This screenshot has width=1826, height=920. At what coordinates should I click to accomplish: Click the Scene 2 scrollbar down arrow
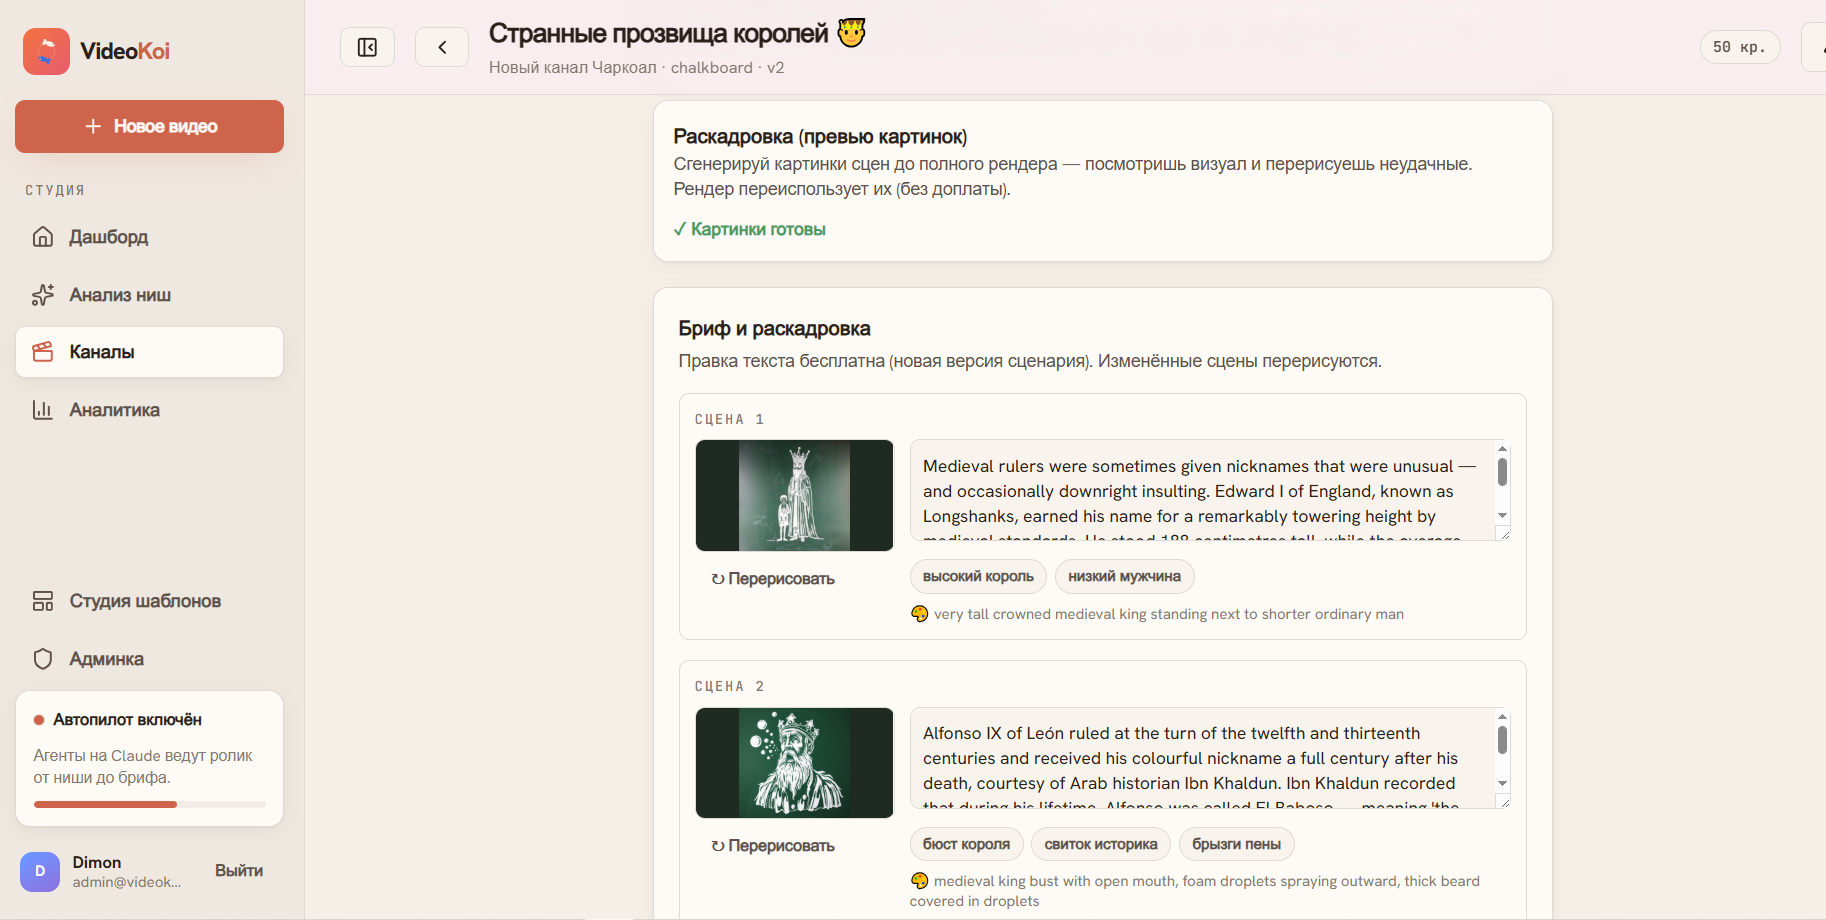(x=1502, y=784)
